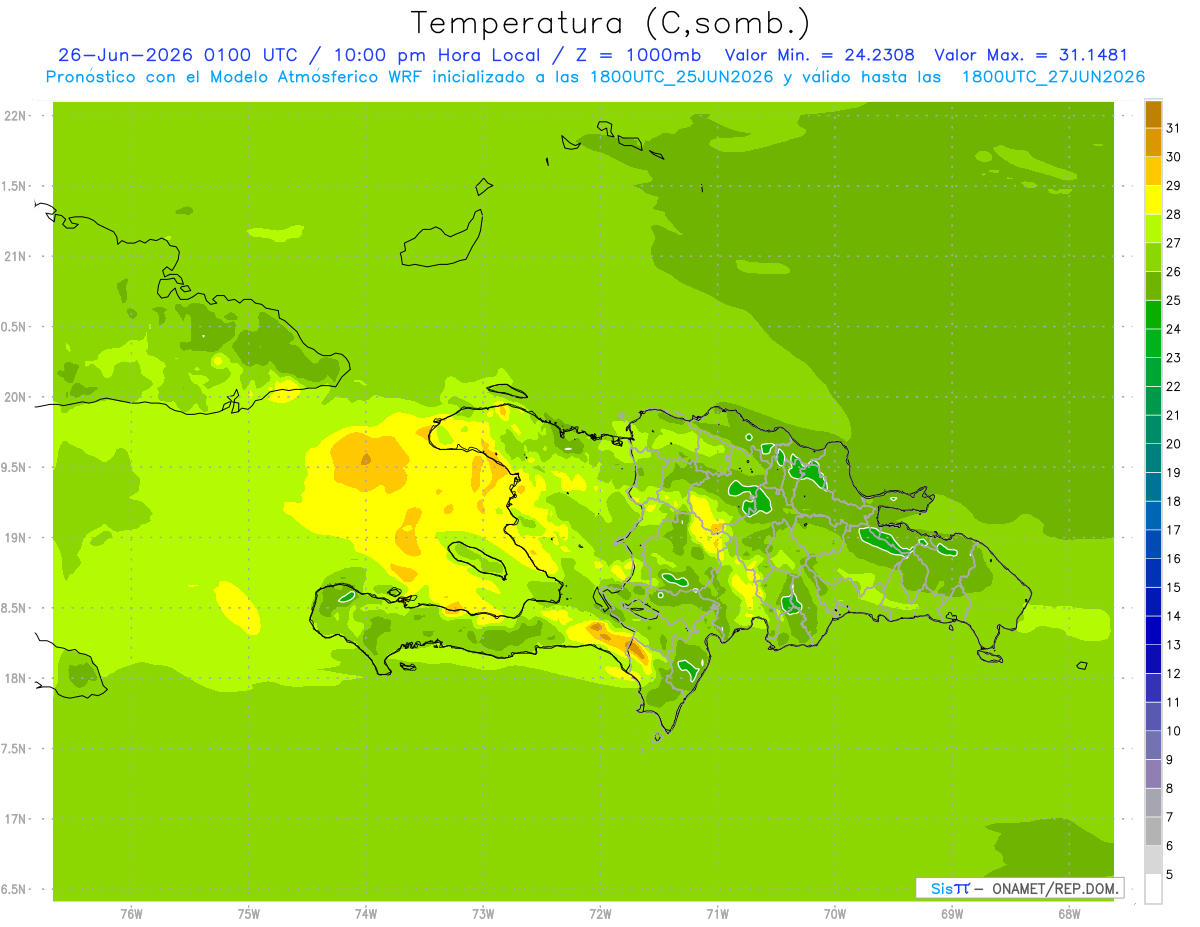Select the 'Valor Max. = 31.1481' value
Image resolution: width=1200 pixels, height=927 pixels.
pyautogui.click(x=1031, y=55)
